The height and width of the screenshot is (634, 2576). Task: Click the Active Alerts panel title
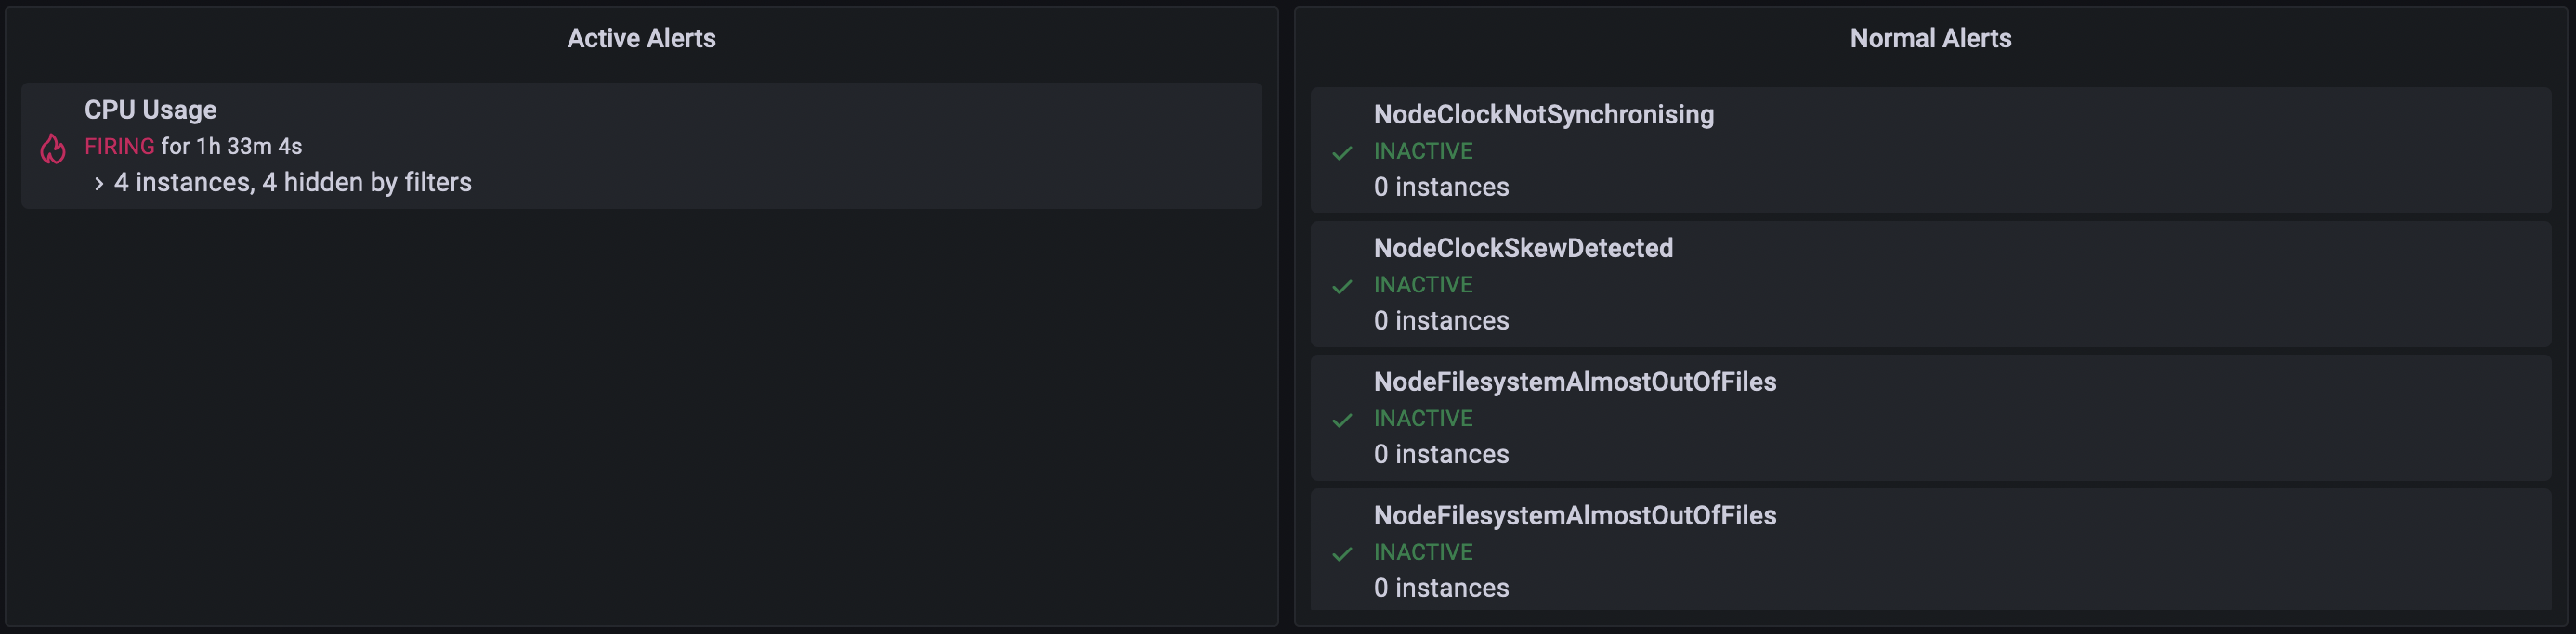pyautogui.click(x=641, y=38)
